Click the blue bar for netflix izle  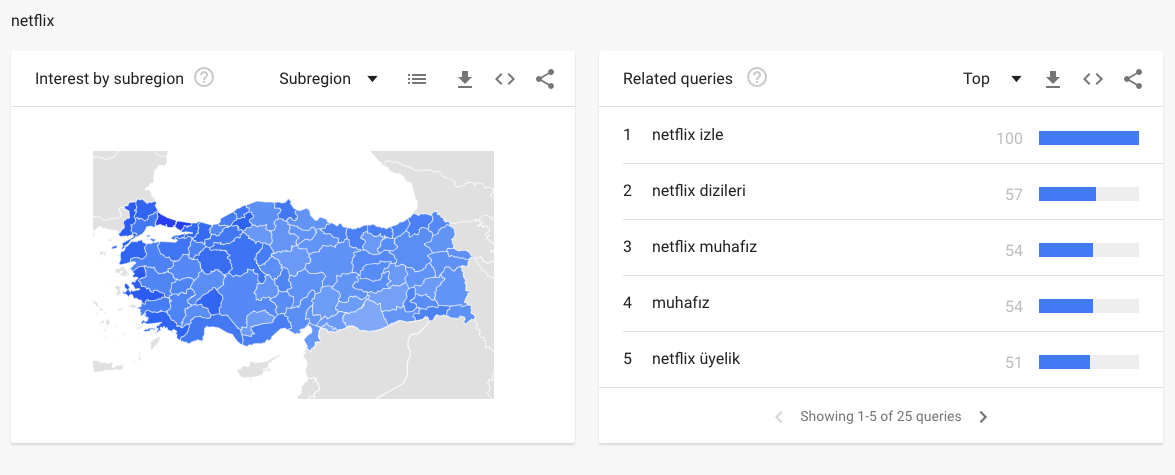tap(1088, 138)
